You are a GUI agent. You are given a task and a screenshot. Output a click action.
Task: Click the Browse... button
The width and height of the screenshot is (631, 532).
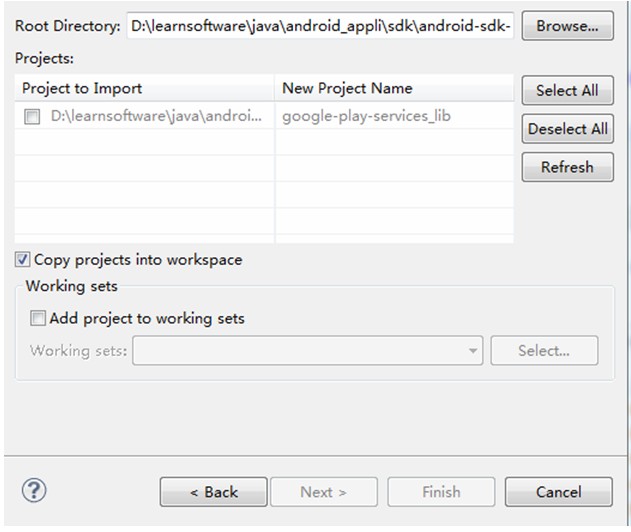(567, 26)
